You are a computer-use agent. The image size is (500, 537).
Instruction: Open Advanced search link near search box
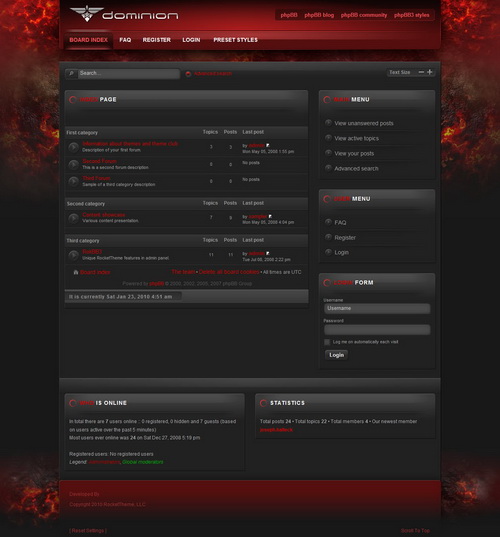pyautogui.click(x=213, y=74)
